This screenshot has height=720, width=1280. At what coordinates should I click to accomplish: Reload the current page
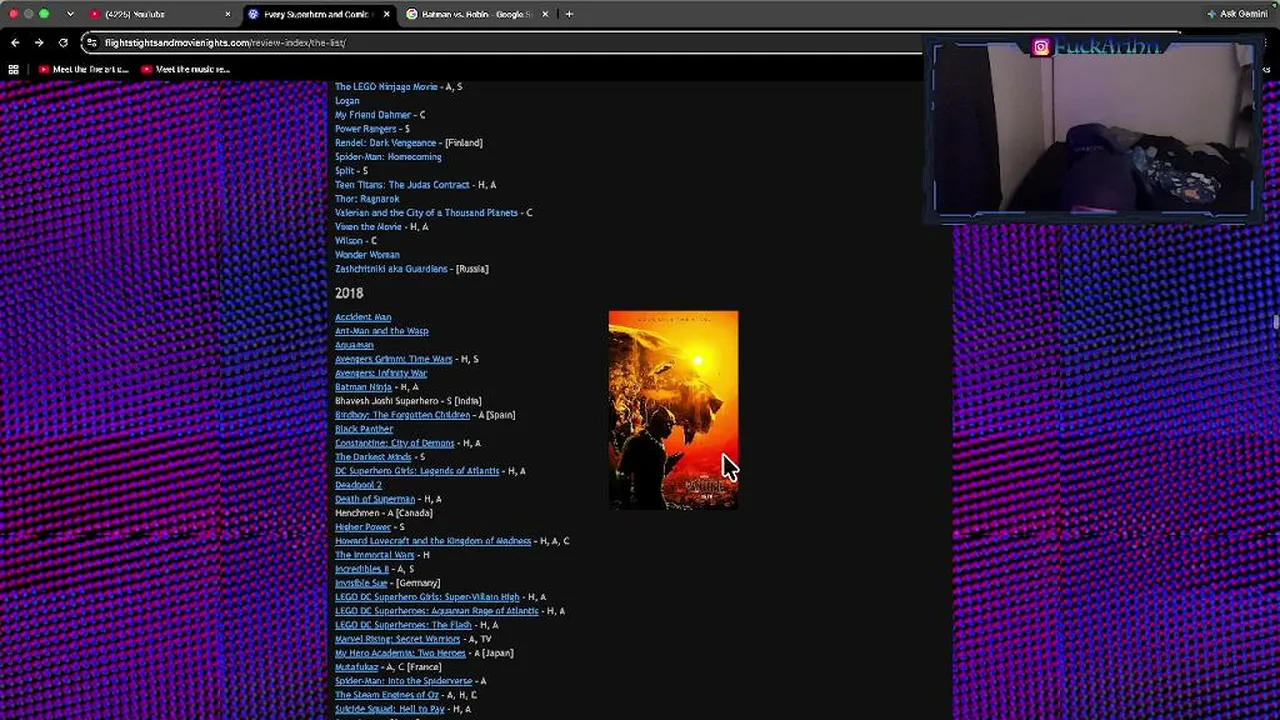click(x=63, y=43)
